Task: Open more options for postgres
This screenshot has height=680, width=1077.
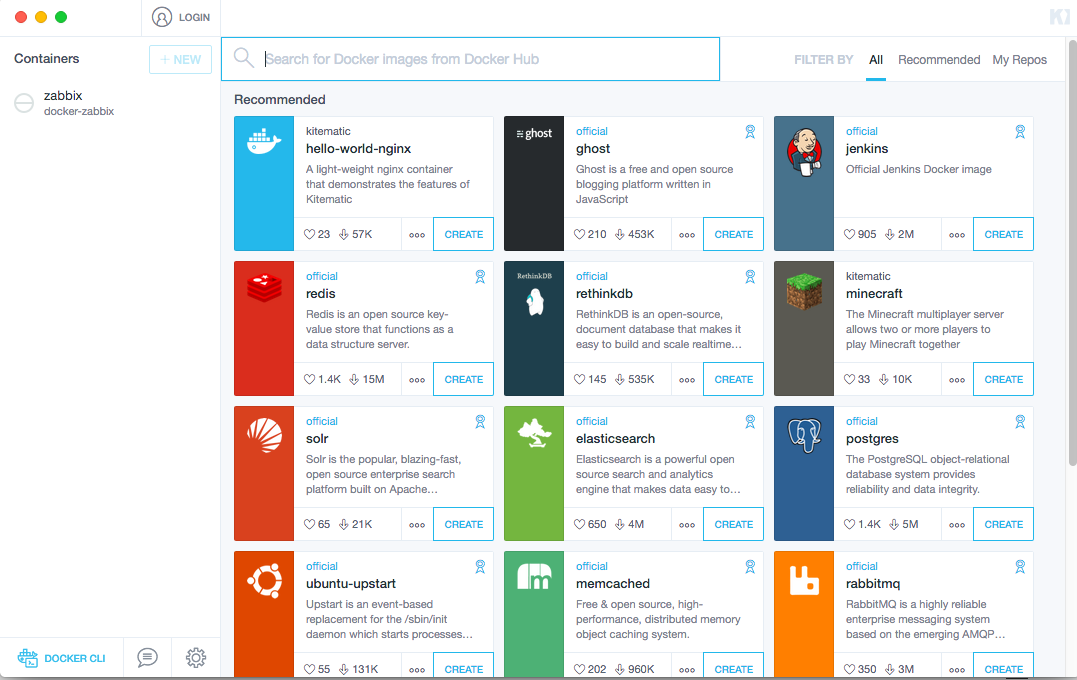Action: pos(957,525)
